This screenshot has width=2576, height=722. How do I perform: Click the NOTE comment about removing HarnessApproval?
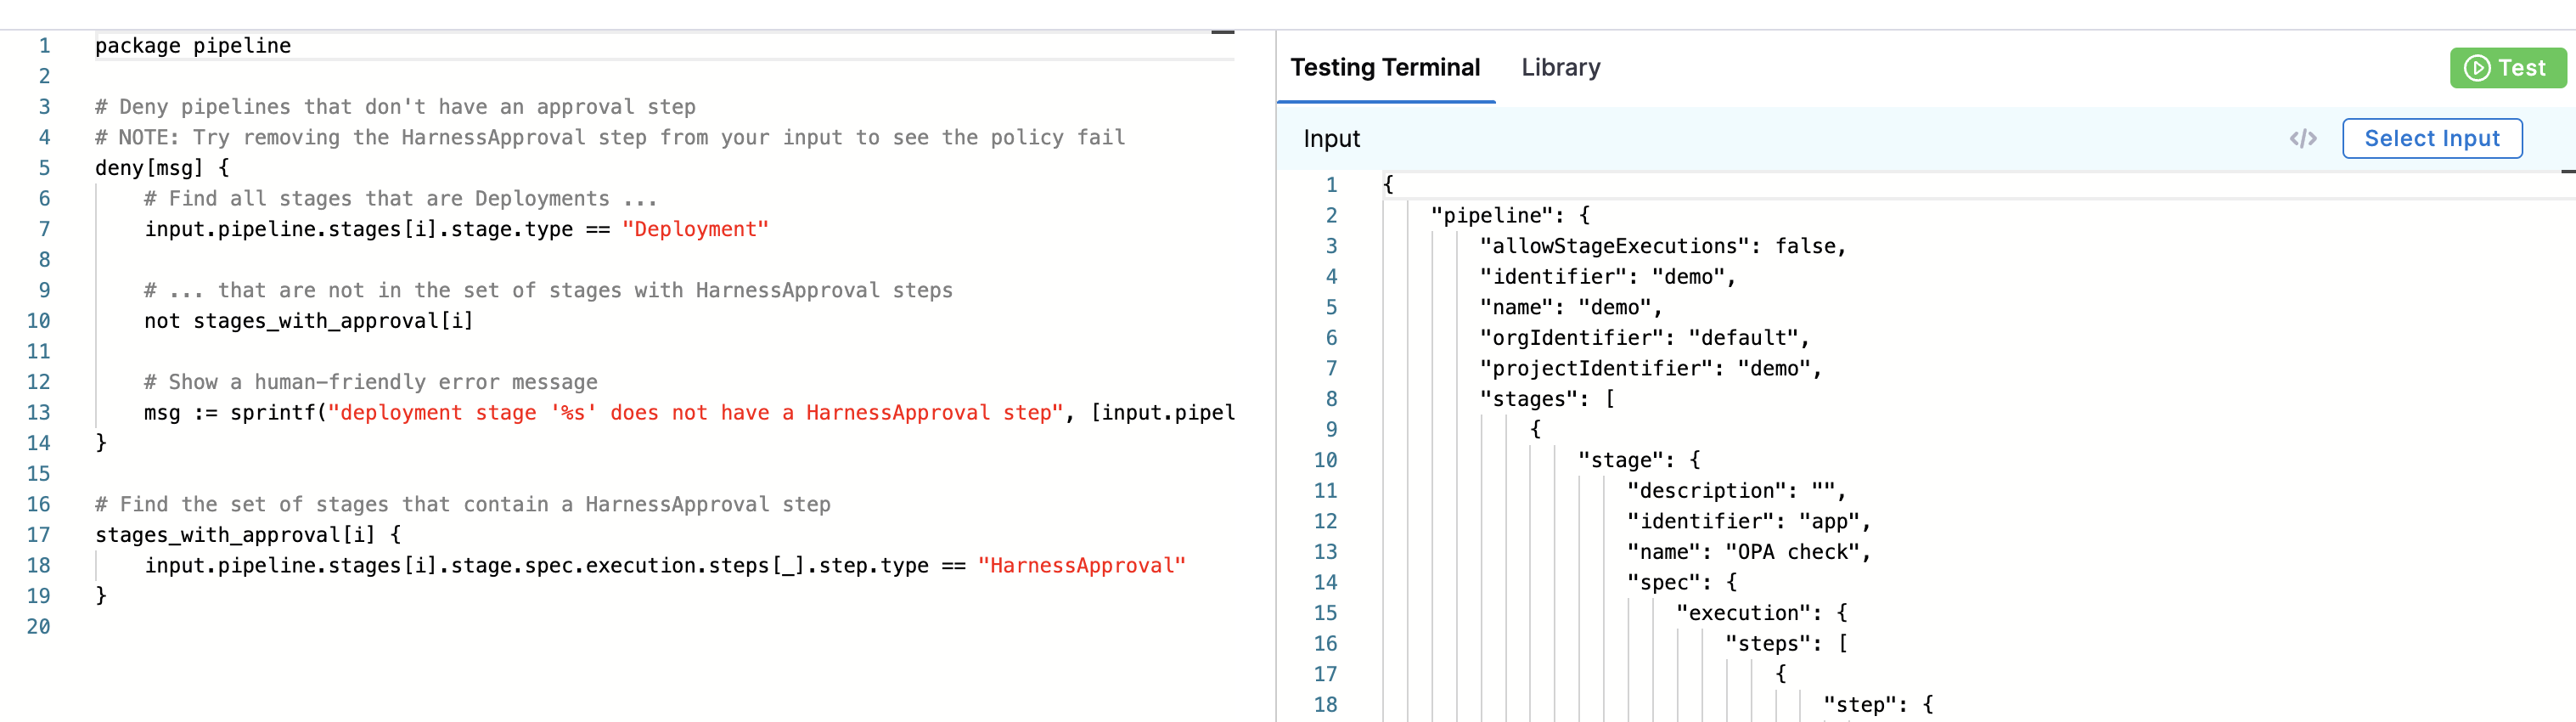point(610,138)
